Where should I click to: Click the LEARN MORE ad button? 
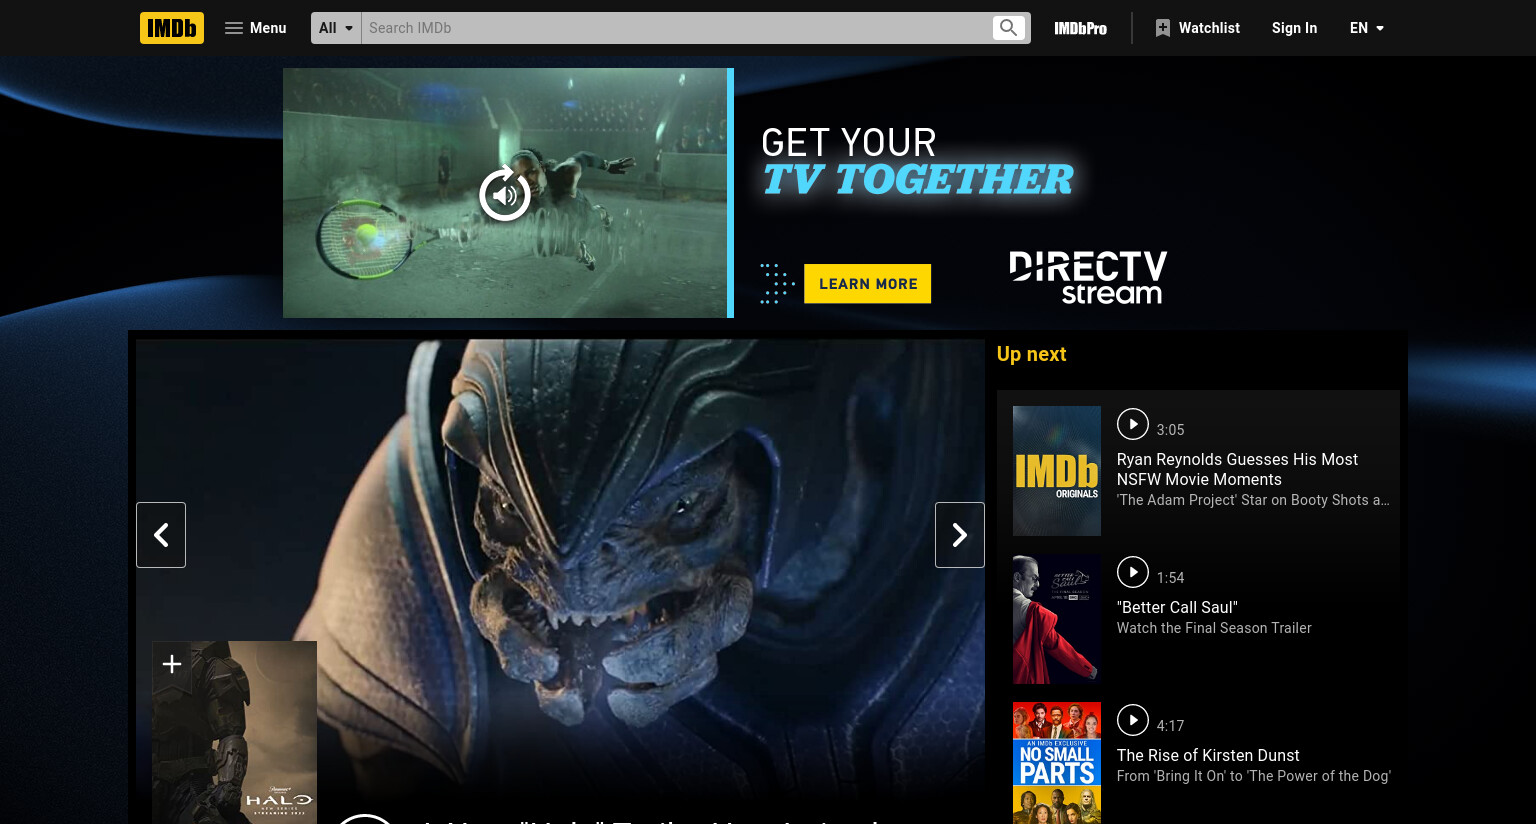point(868,284)
